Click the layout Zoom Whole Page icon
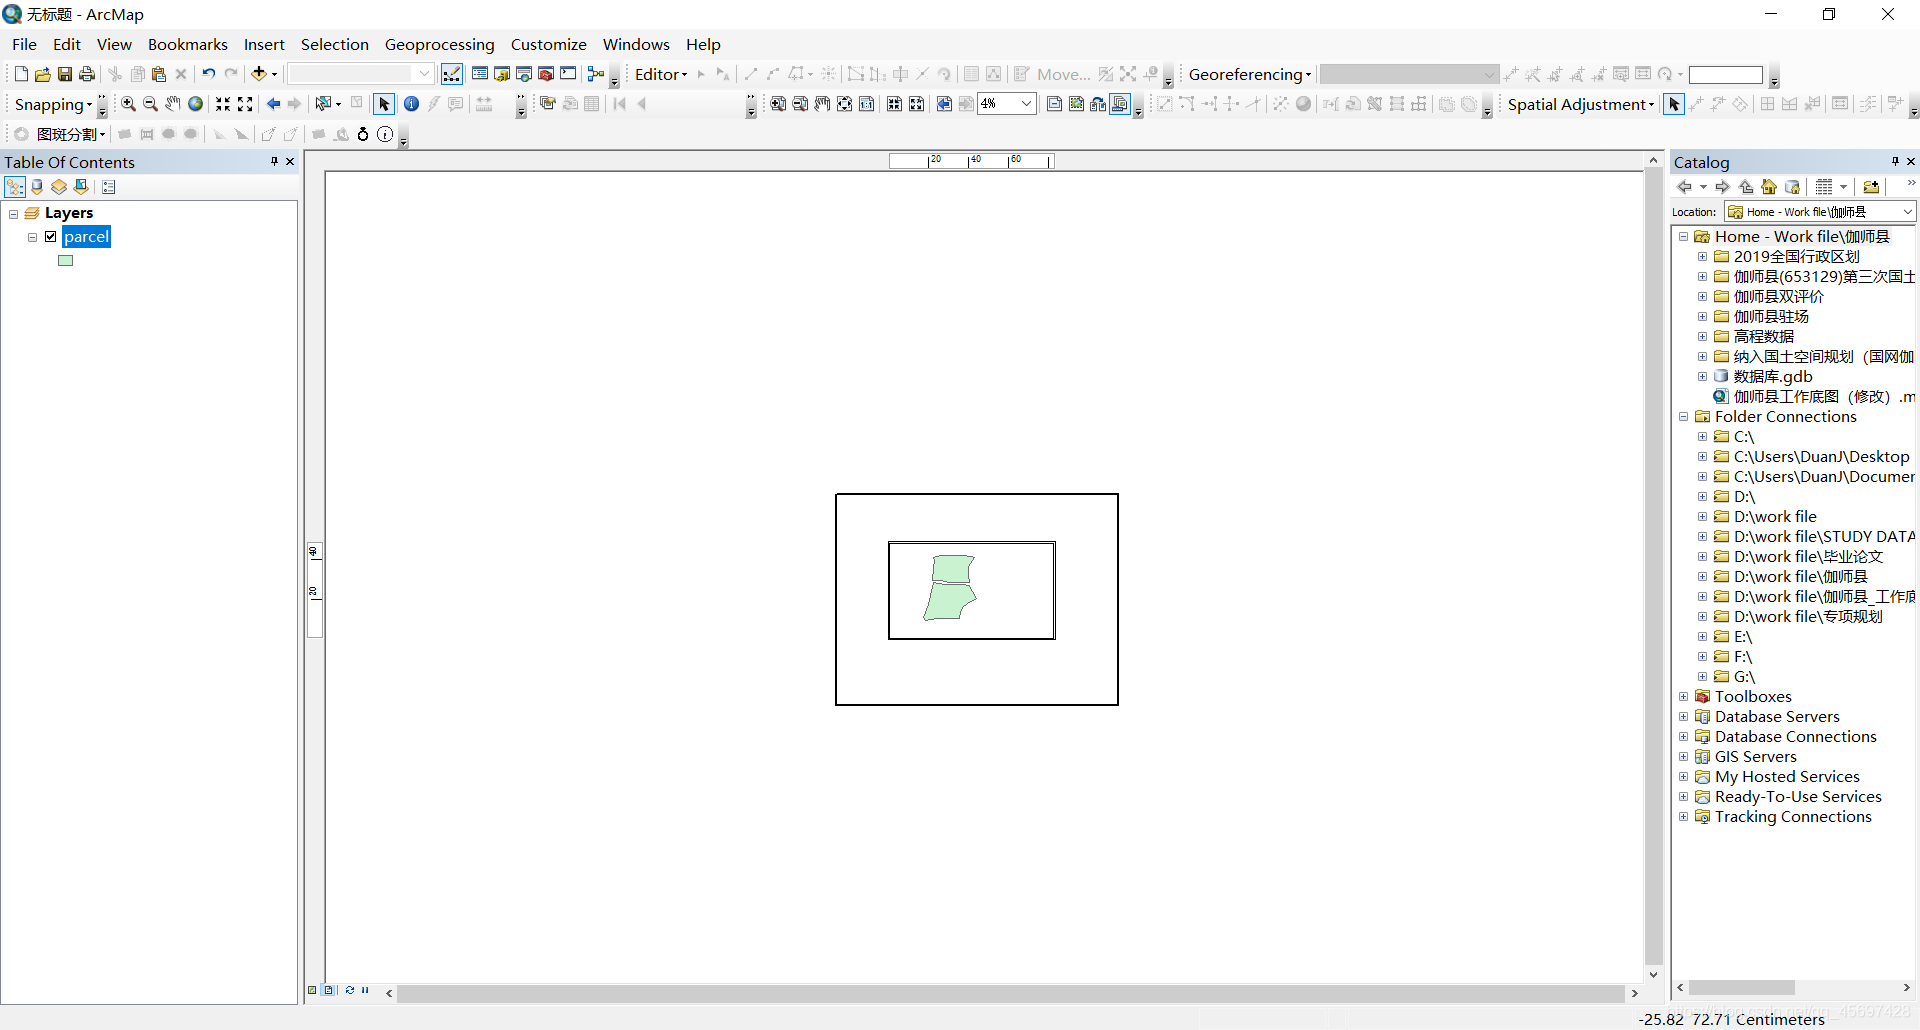The width and height of the screenshot is (1920, 1030). (845, 104)
